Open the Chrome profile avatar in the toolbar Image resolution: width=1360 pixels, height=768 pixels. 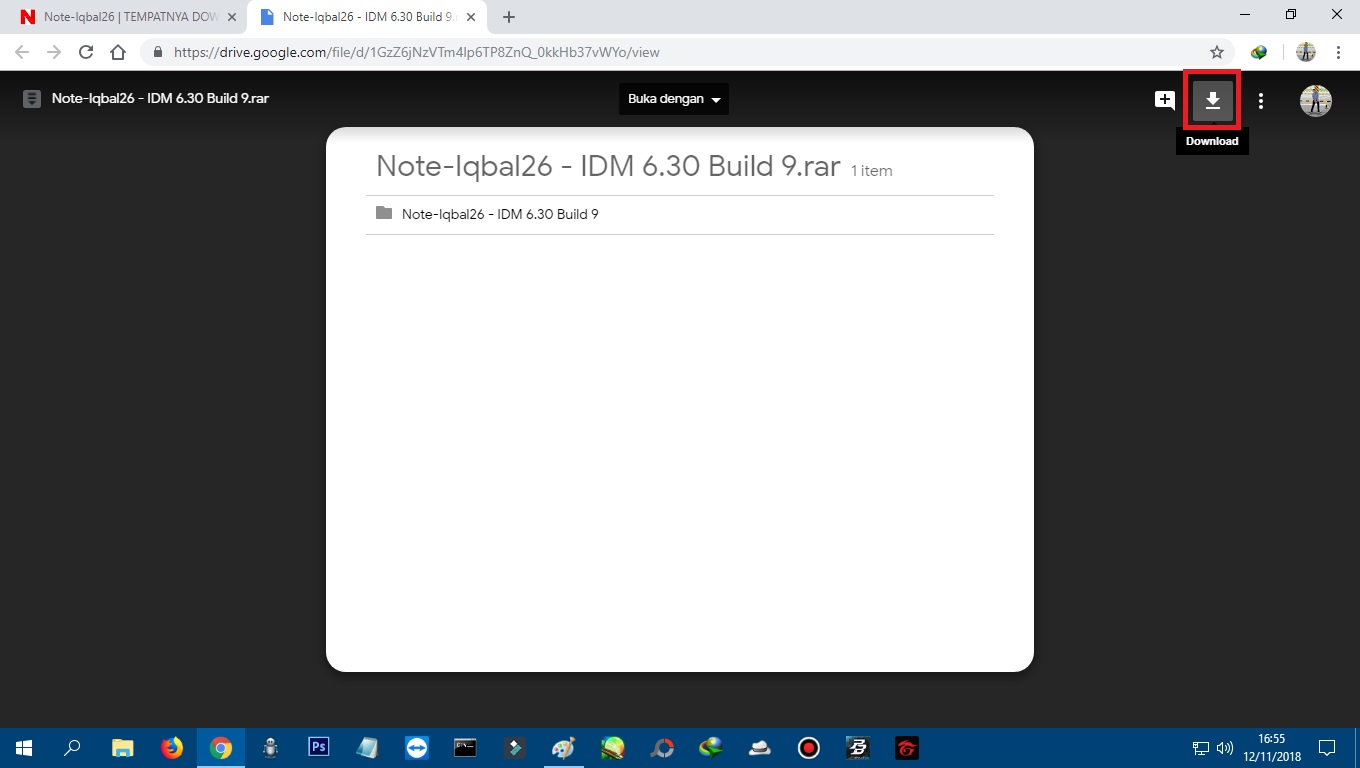(x=1306, y=52)
